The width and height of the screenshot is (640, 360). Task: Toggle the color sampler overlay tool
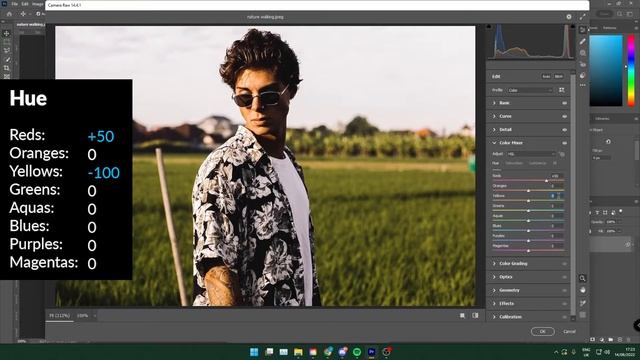582,303
